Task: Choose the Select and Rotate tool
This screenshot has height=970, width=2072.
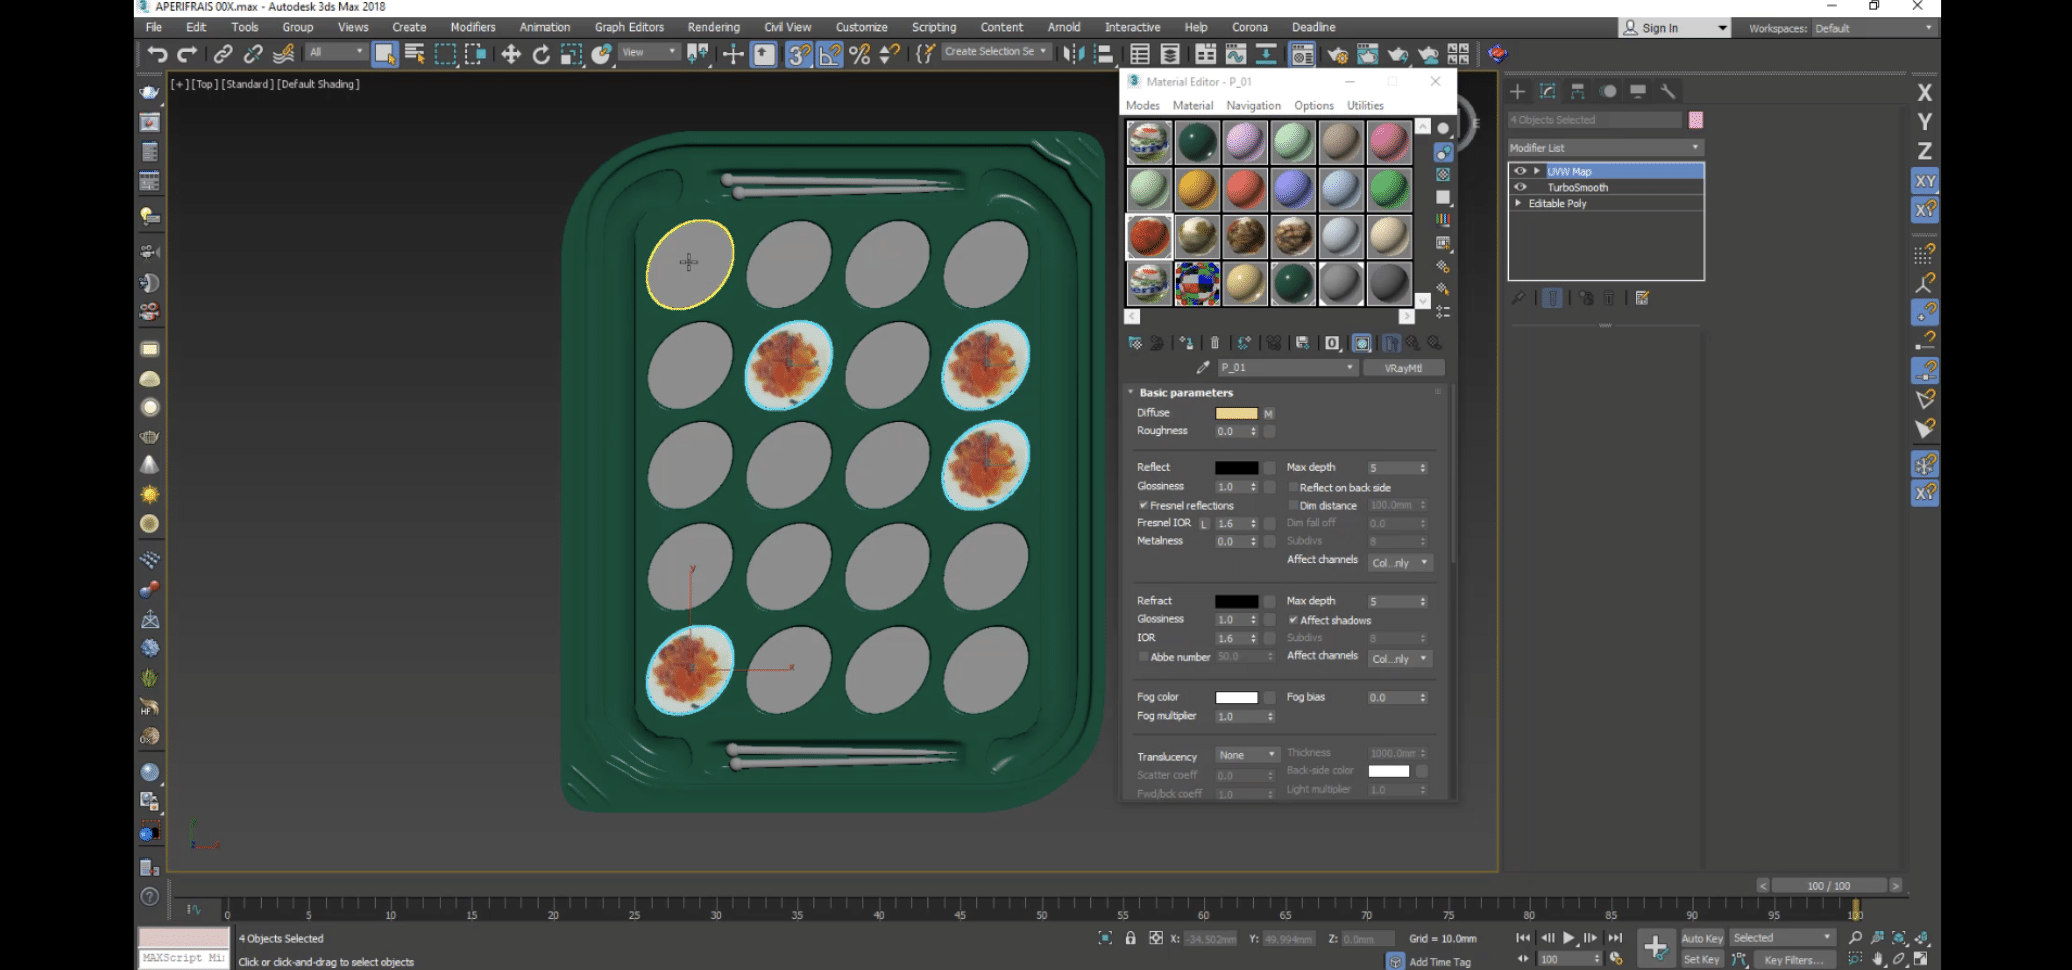Action: click(x=541, y=54)
